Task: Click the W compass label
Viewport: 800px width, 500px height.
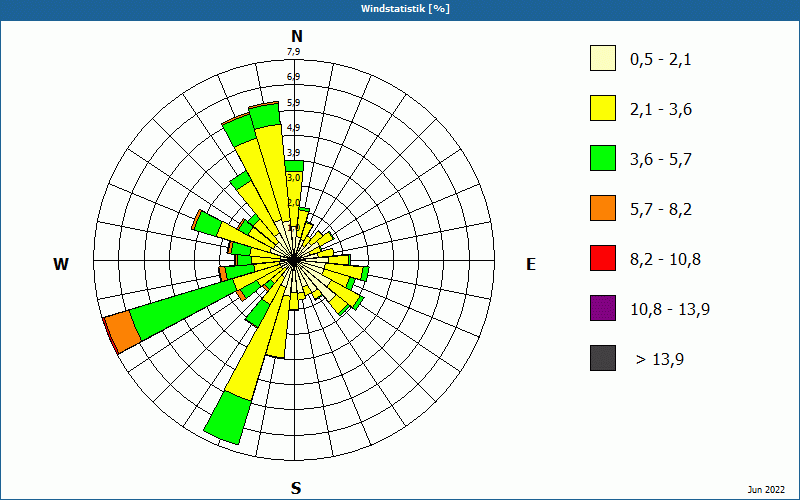Action: click(61, 264)
